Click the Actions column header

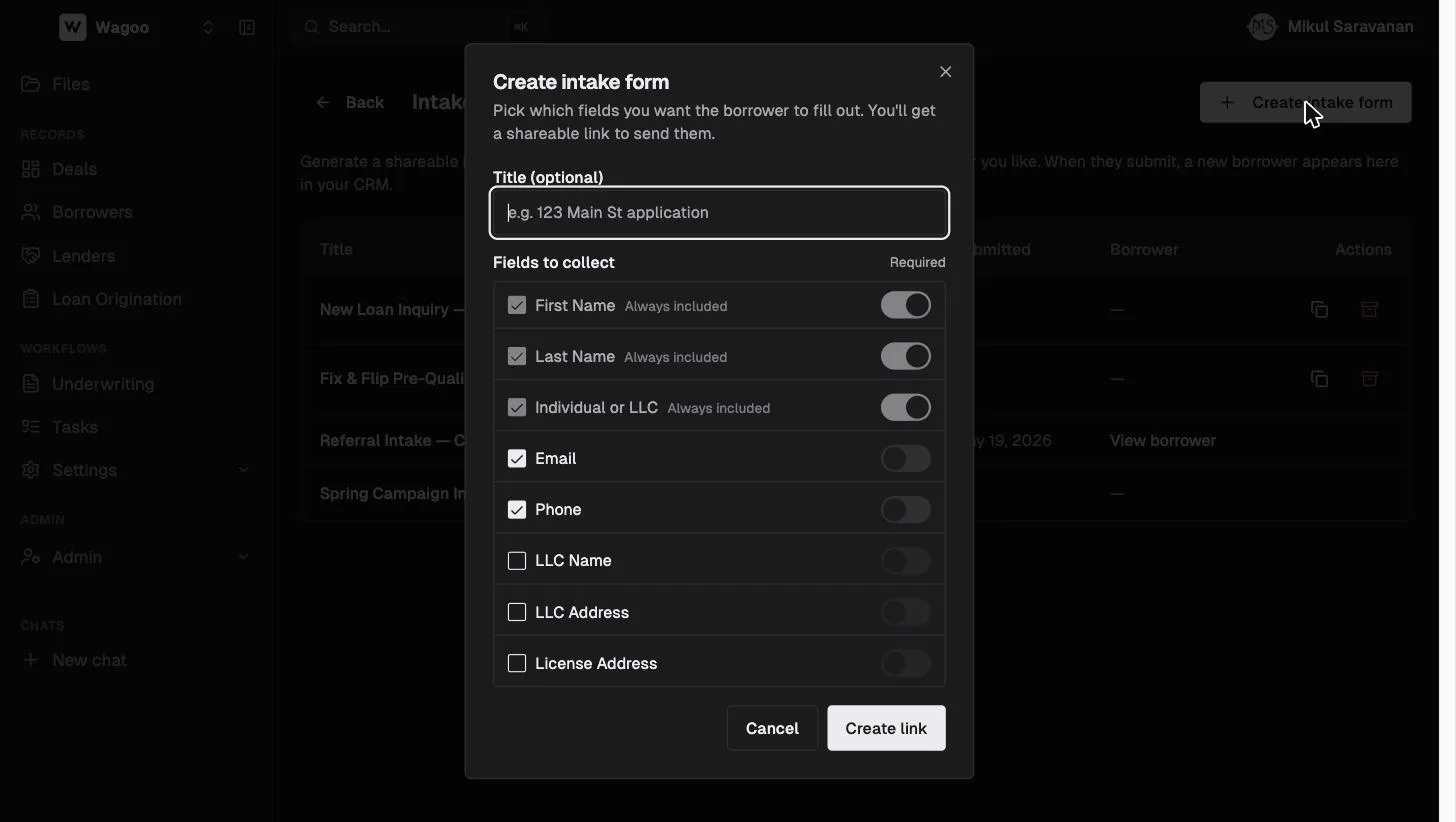(1363, 249)
